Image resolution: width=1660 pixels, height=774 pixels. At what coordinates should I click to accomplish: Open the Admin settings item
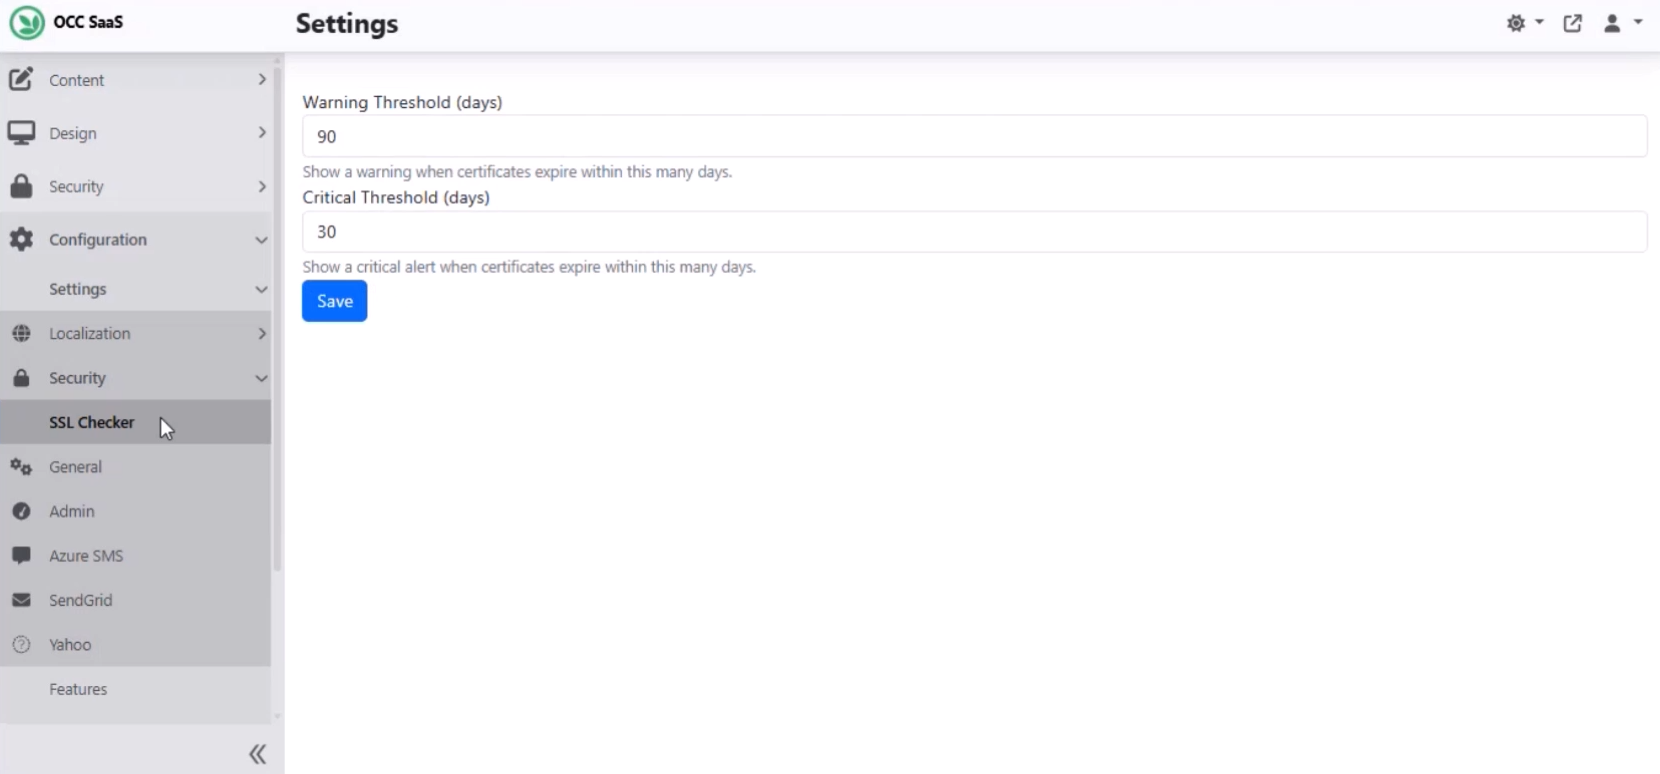point(136,511)
